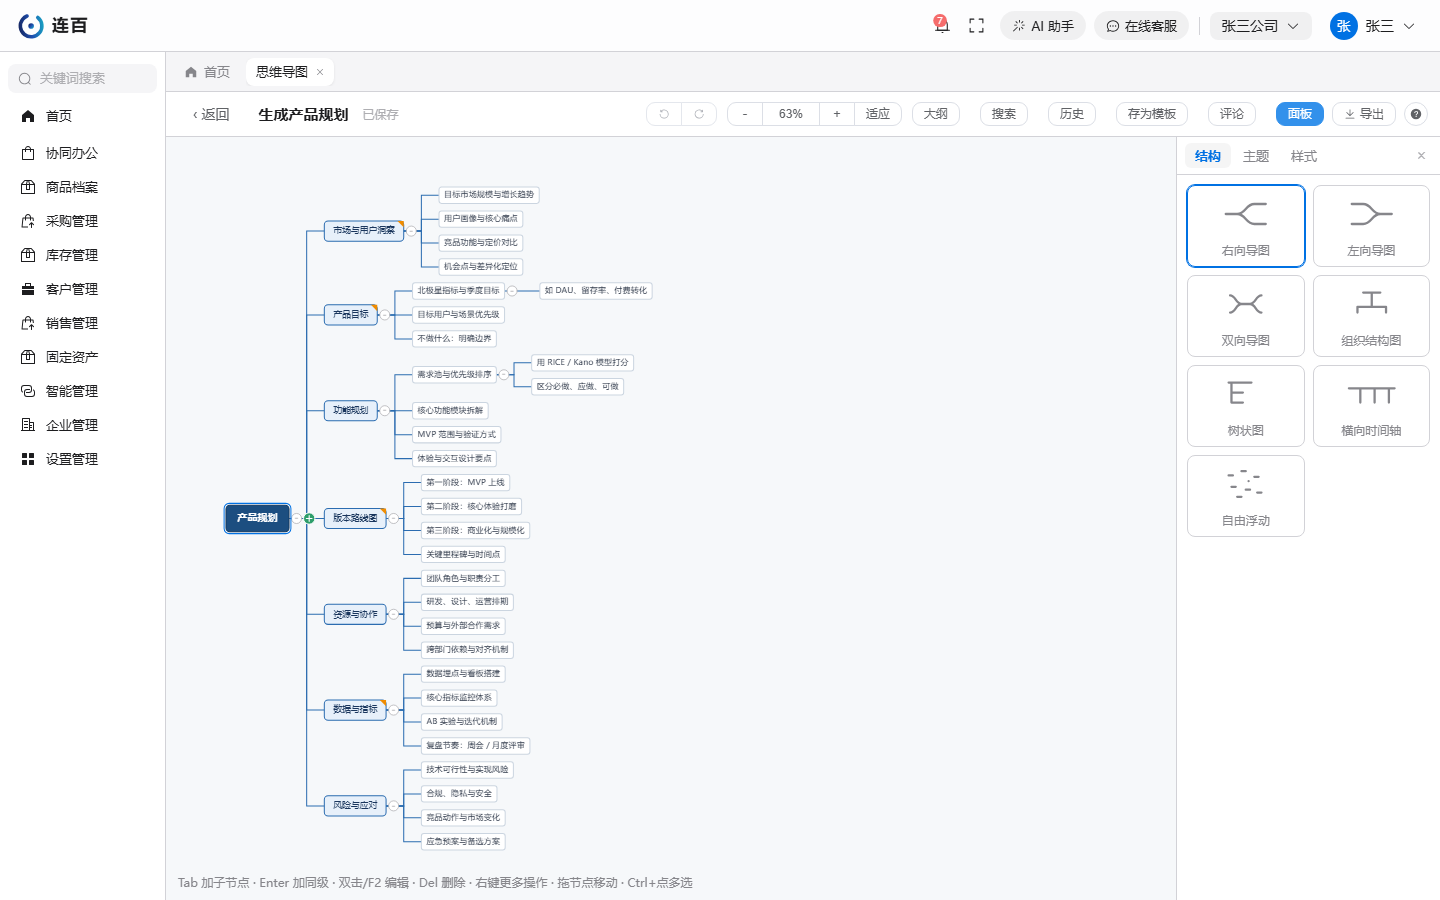Open the 搜索 search tool
This screenshot has width=1440, height=900.
(1004, 114)
